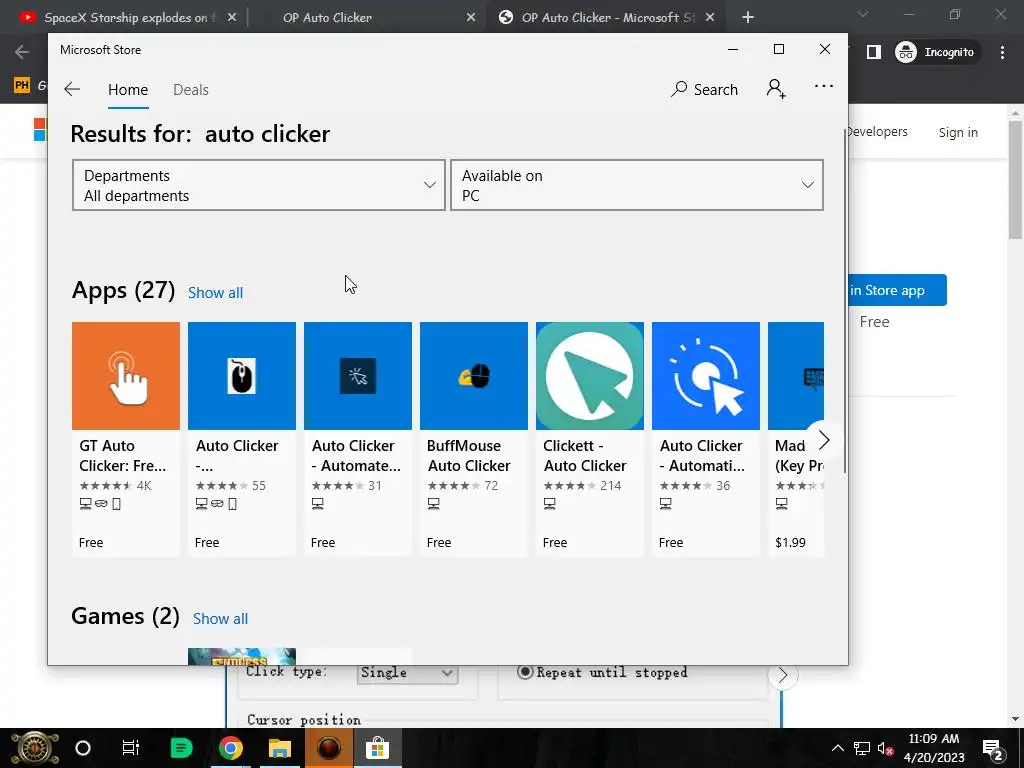Click the Microsoft logo on the webpage
1024x768 pixels.
pos(40,129)
